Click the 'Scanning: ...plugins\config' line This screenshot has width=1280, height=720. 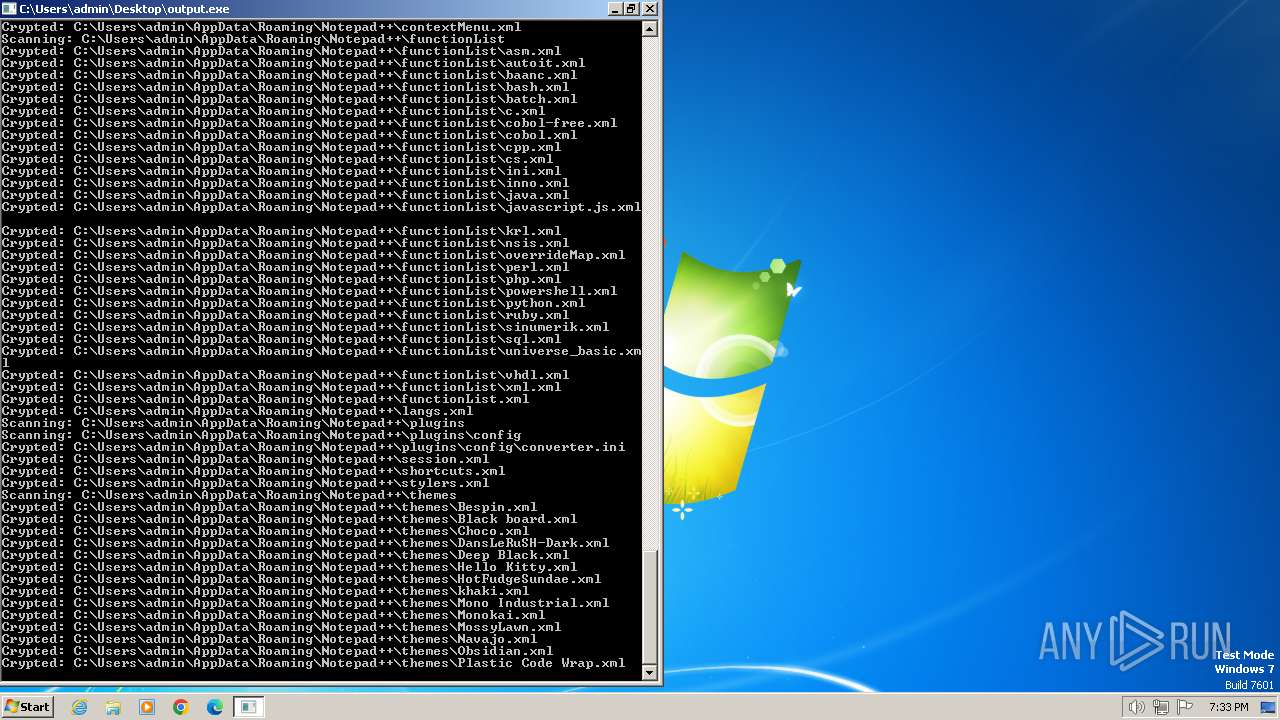point(261,435)
